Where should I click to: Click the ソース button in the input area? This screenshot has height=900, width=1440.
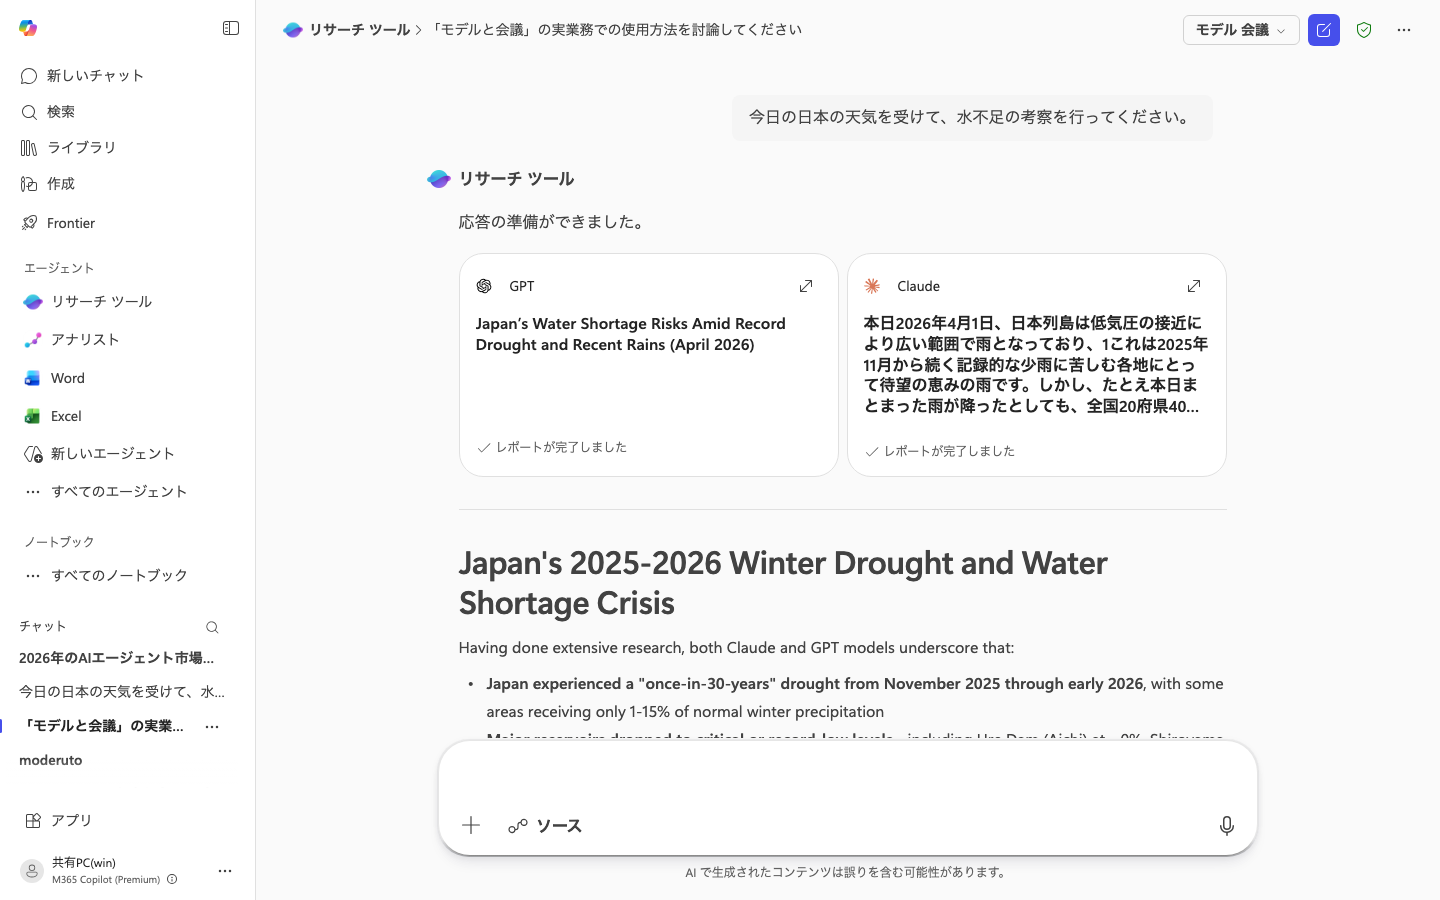pyautogui.click(x=545, y=826)
